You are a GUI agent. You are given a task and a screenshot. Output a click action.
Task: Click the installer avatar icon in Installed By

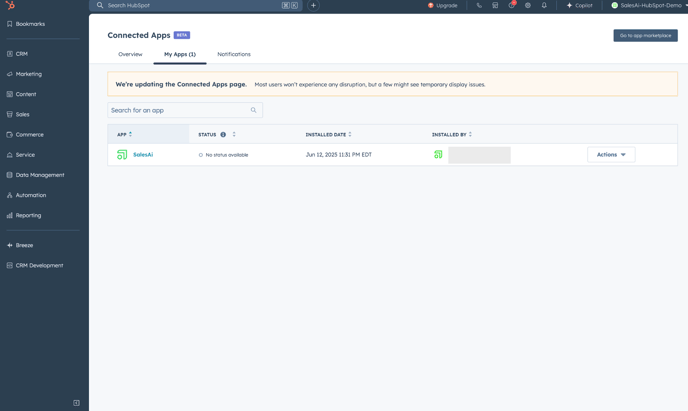coord(438,154)
